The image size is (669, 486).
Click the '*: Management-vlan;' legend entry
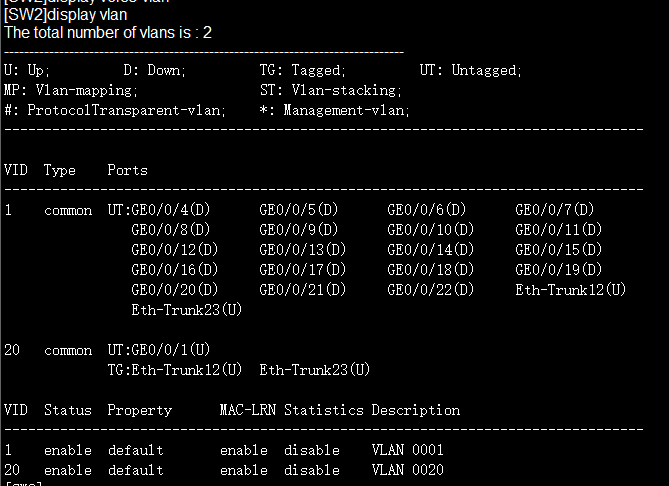[x=334, y=110]
